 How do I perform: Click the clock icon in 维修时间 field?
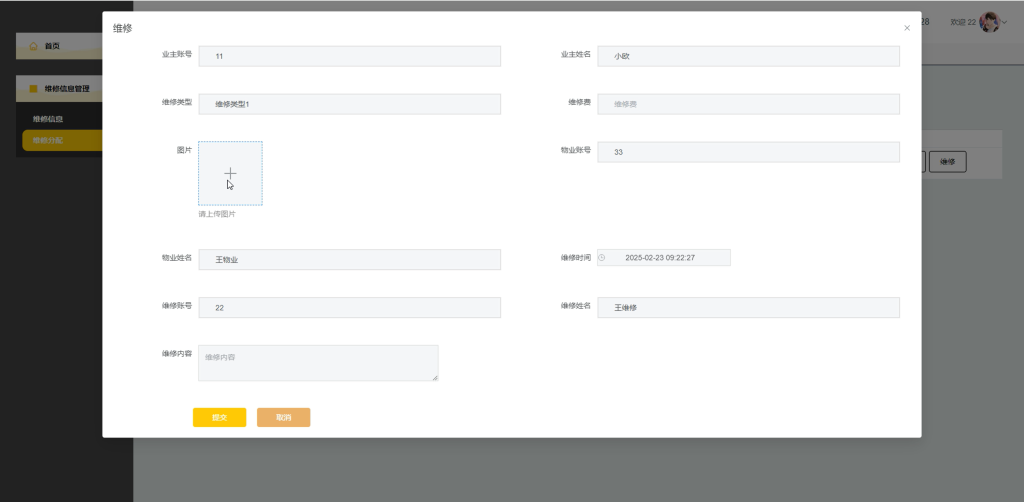pos(601,258)
